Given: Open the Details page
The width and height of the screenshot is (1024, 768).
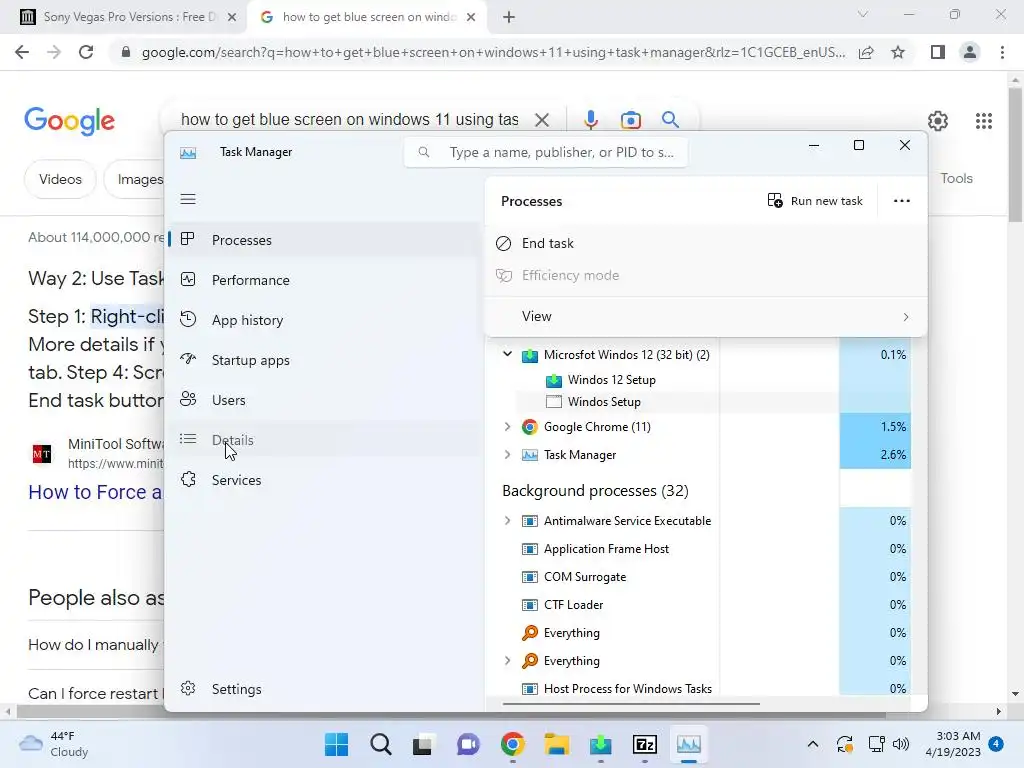Looking at the screenshot, I should [x=323, y=440].
